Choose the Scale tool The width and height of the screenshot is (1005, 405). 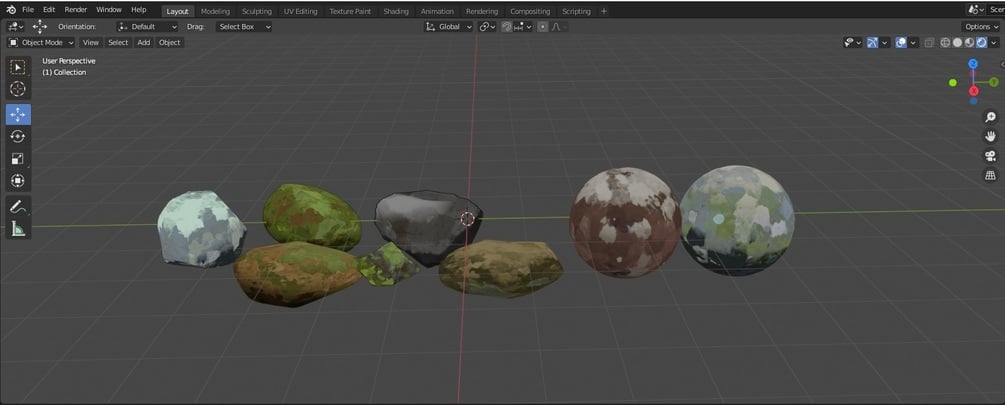coord(18,159)
